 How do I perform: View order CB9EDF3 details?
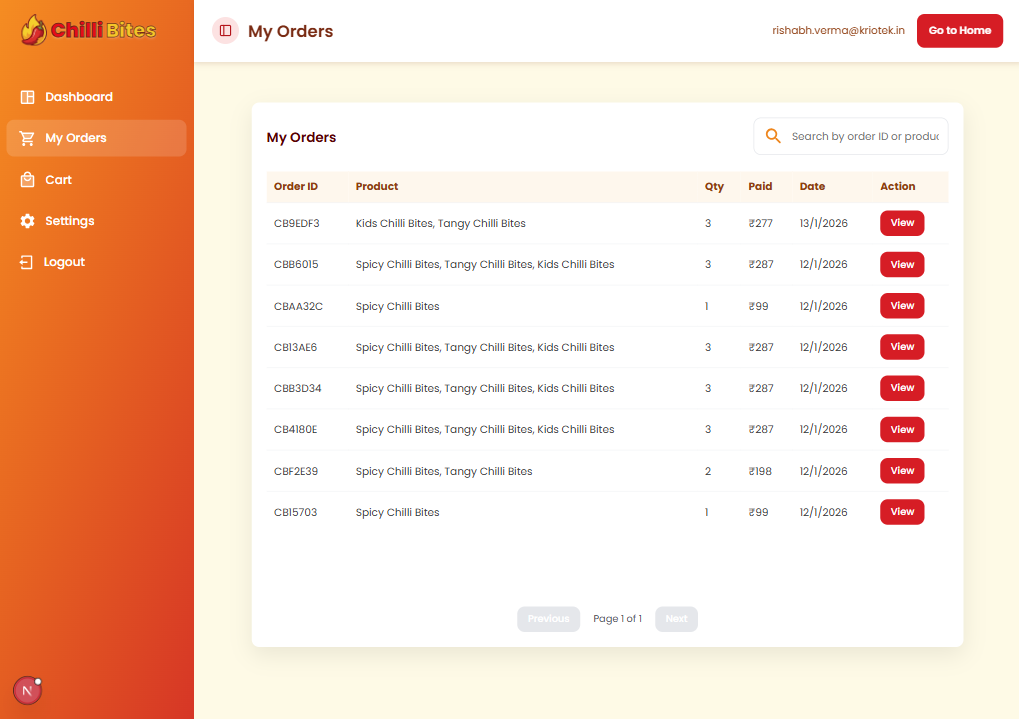[x=901, y=223]
